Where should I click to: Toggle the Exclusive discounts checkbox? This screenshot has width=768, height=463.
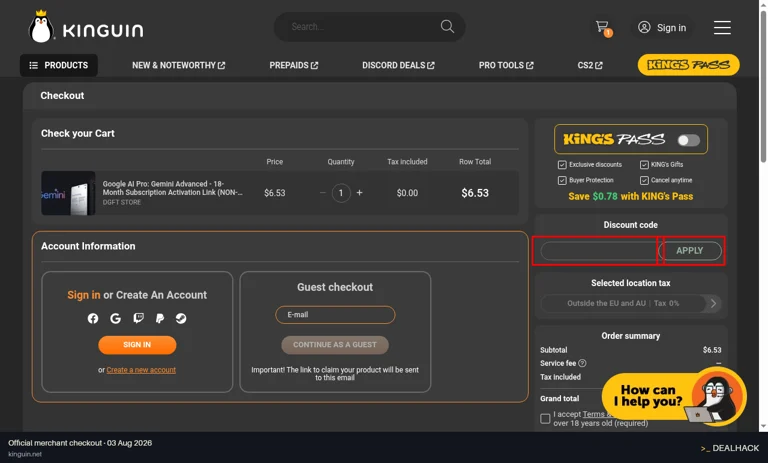click(562, 165)
